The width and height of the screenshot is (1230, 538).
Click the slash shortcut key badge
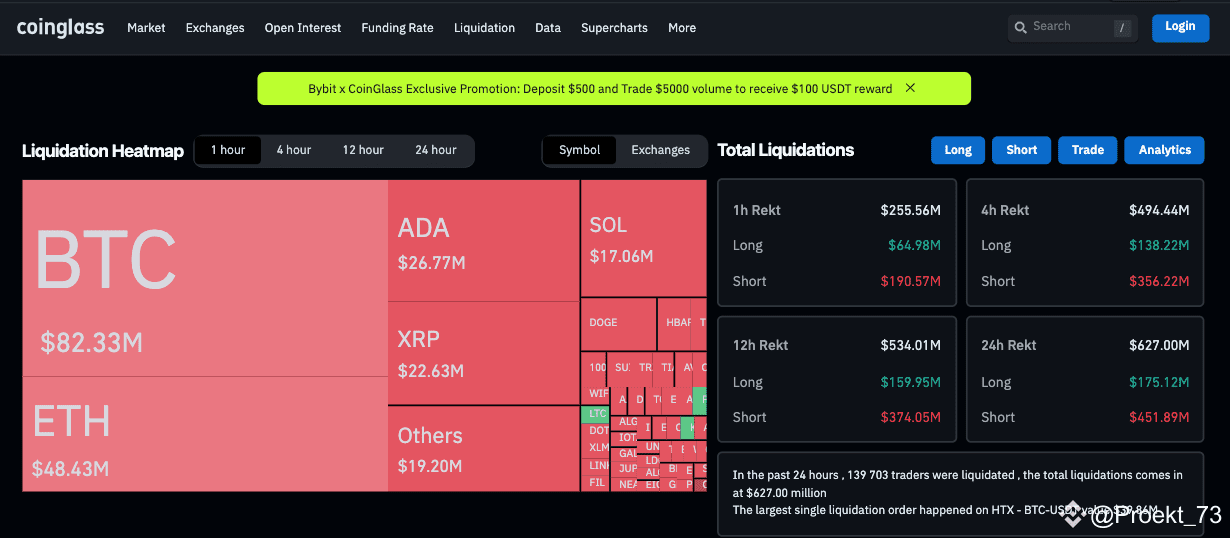[x=1122, y=28]
